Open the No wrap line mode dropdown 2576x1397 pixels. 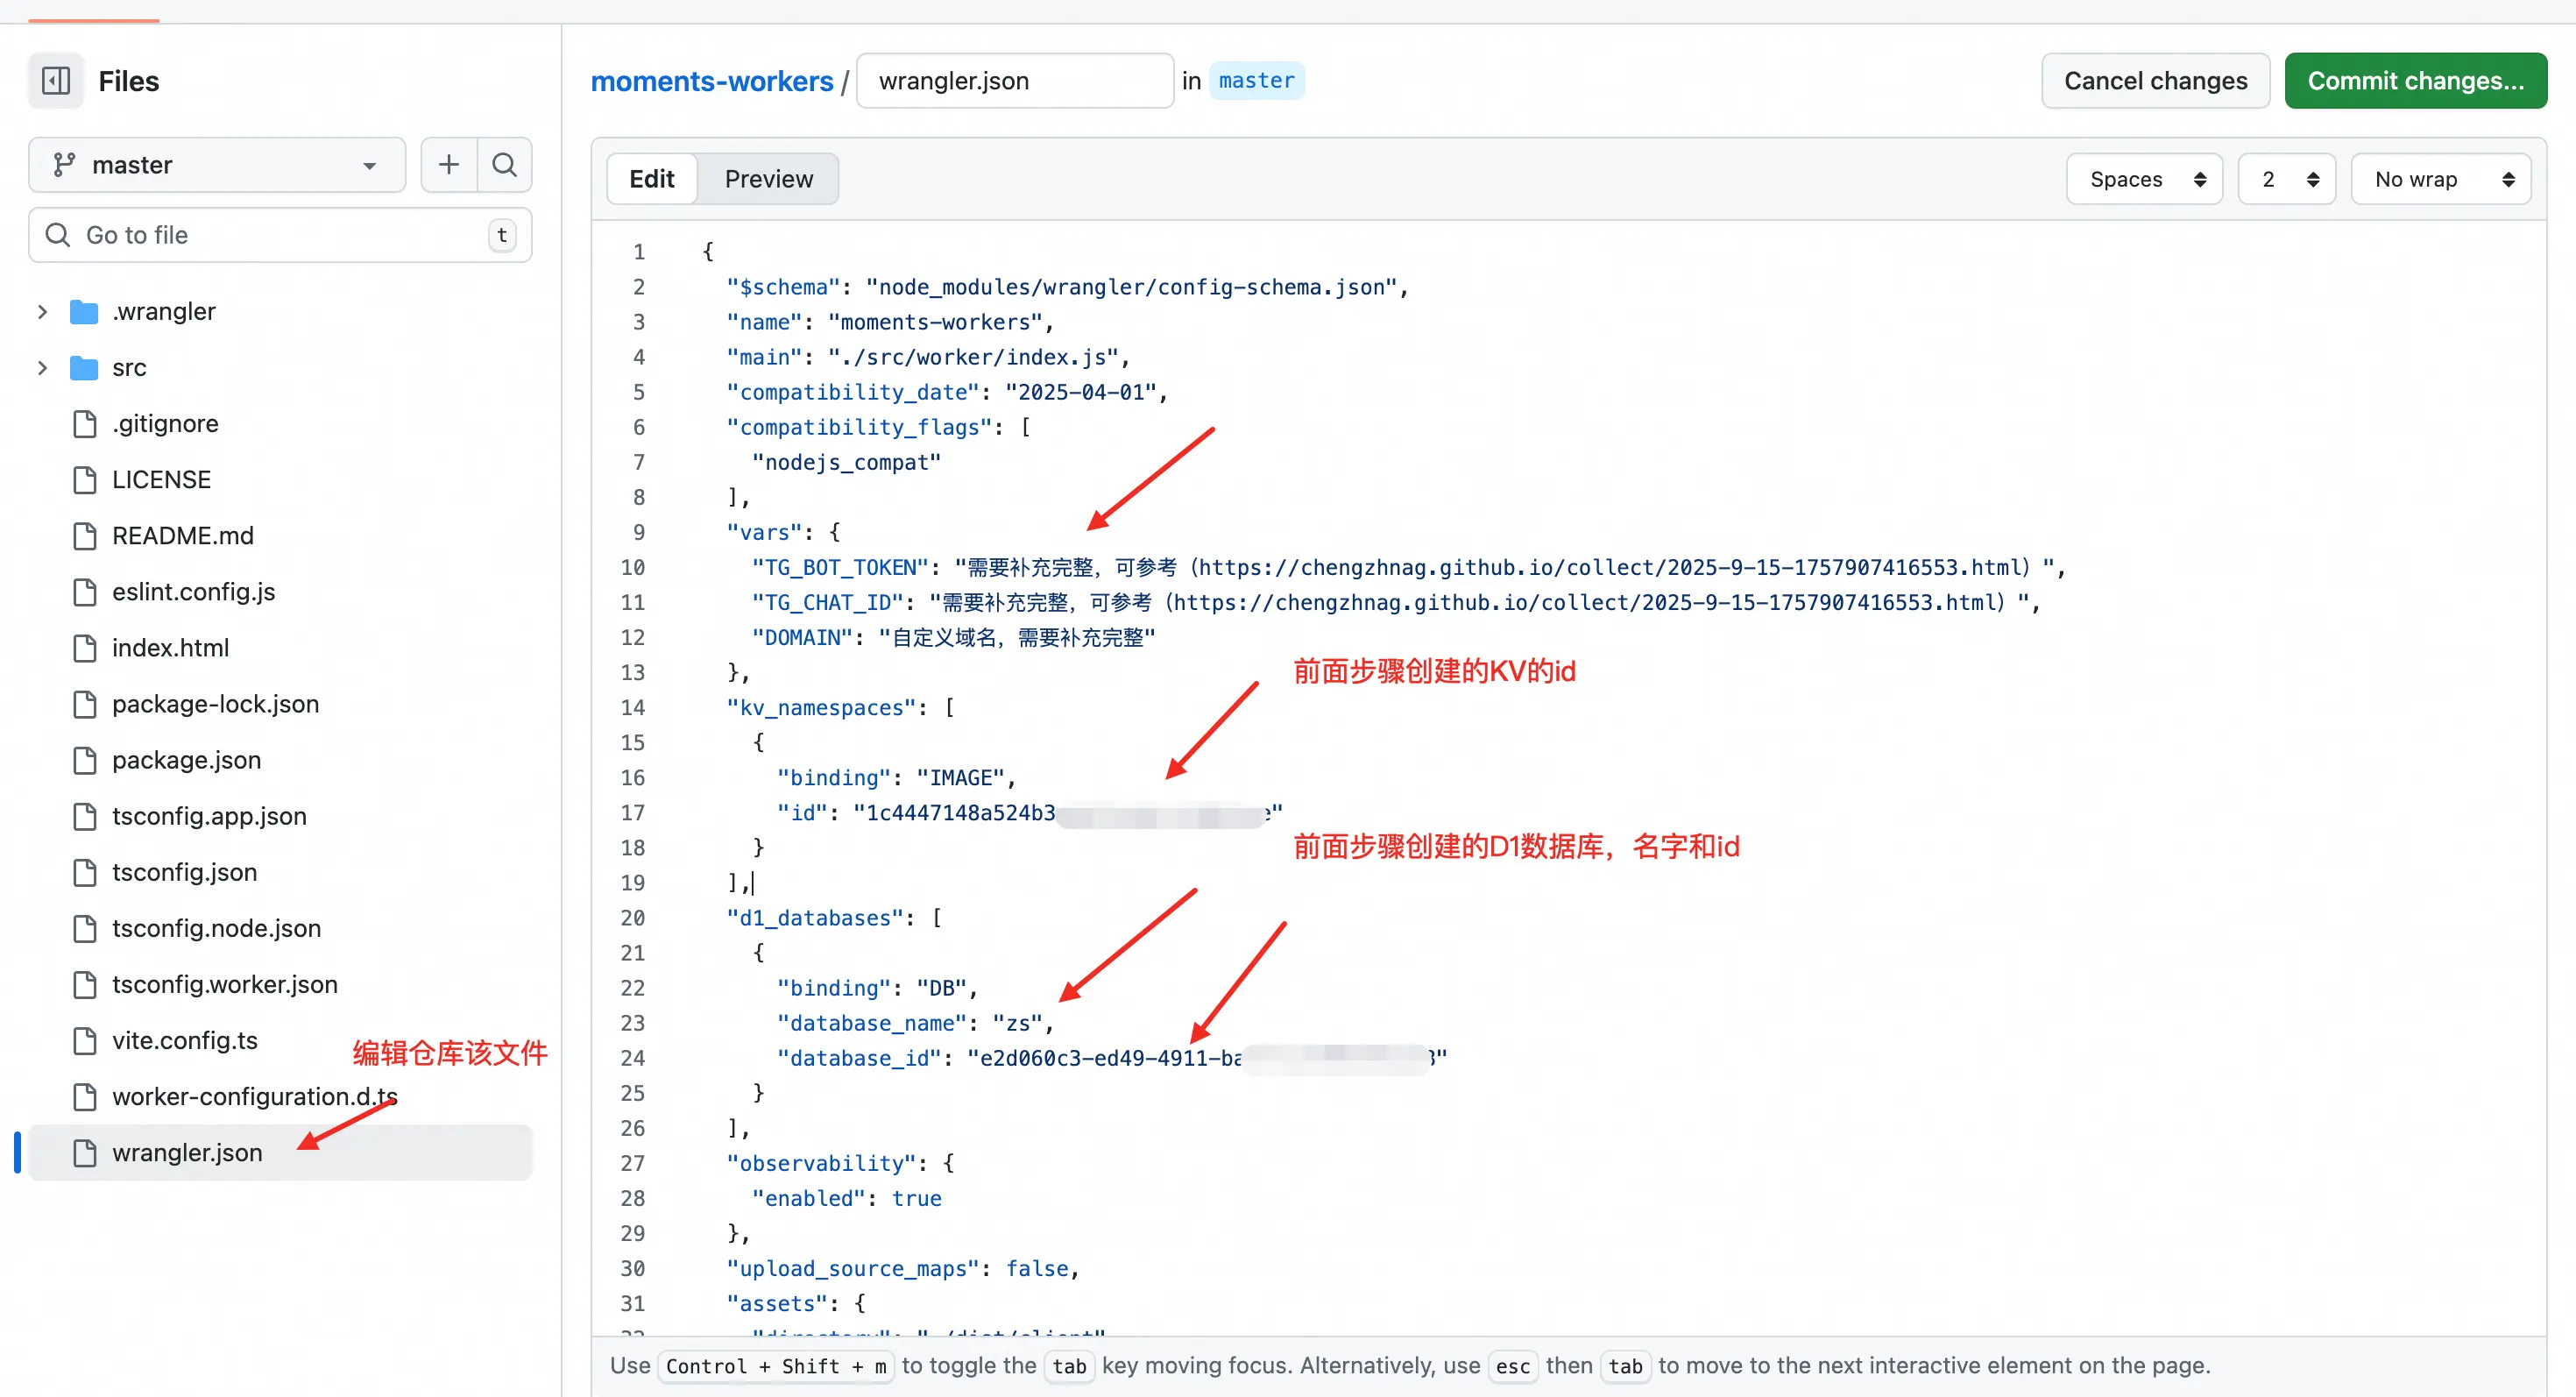coord(2440,179)
